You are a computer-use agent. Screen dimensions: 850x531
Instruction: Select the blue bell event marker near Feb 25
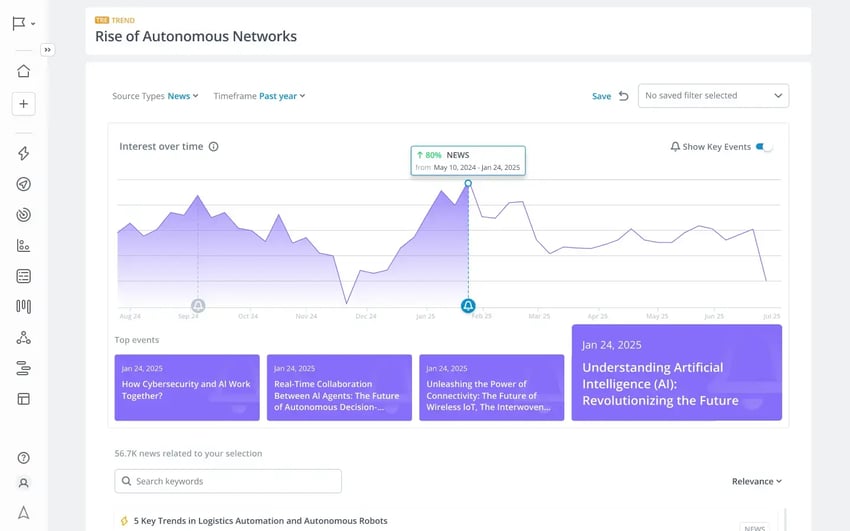click(x=468, y=306)
